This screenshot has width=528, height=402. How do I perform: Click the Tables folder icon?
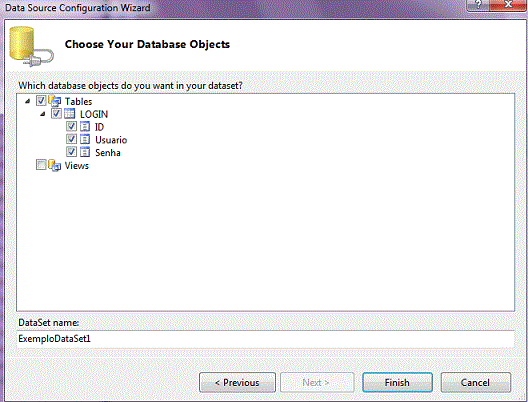coord(55,101)
